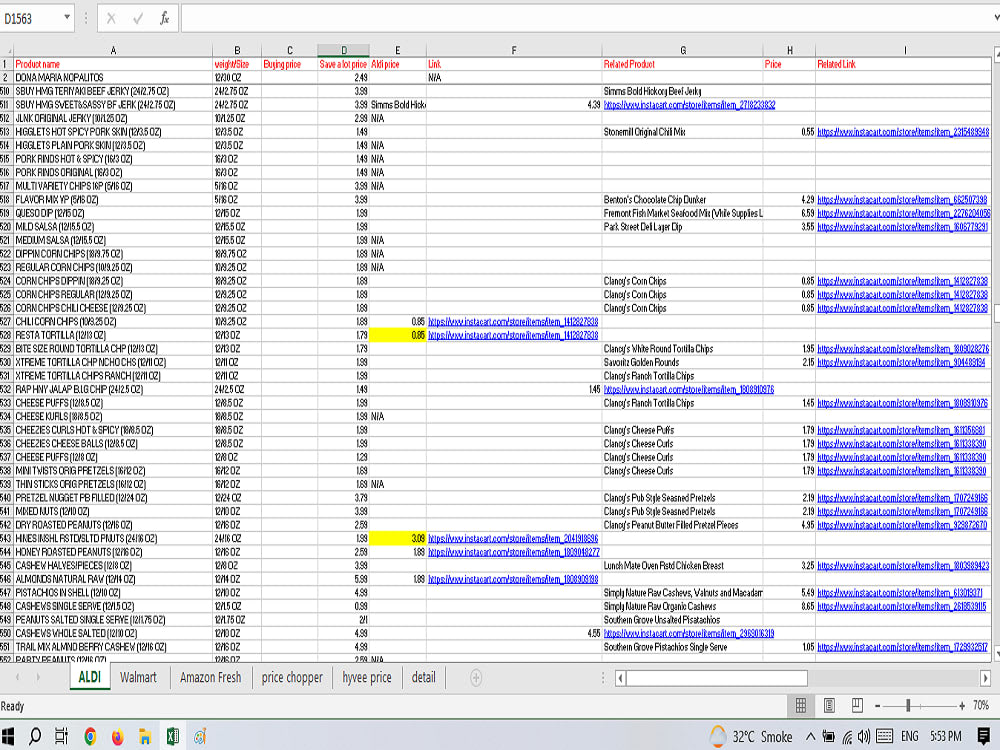
Task: Open the instacart link in row 546
Action: (513, 579)
